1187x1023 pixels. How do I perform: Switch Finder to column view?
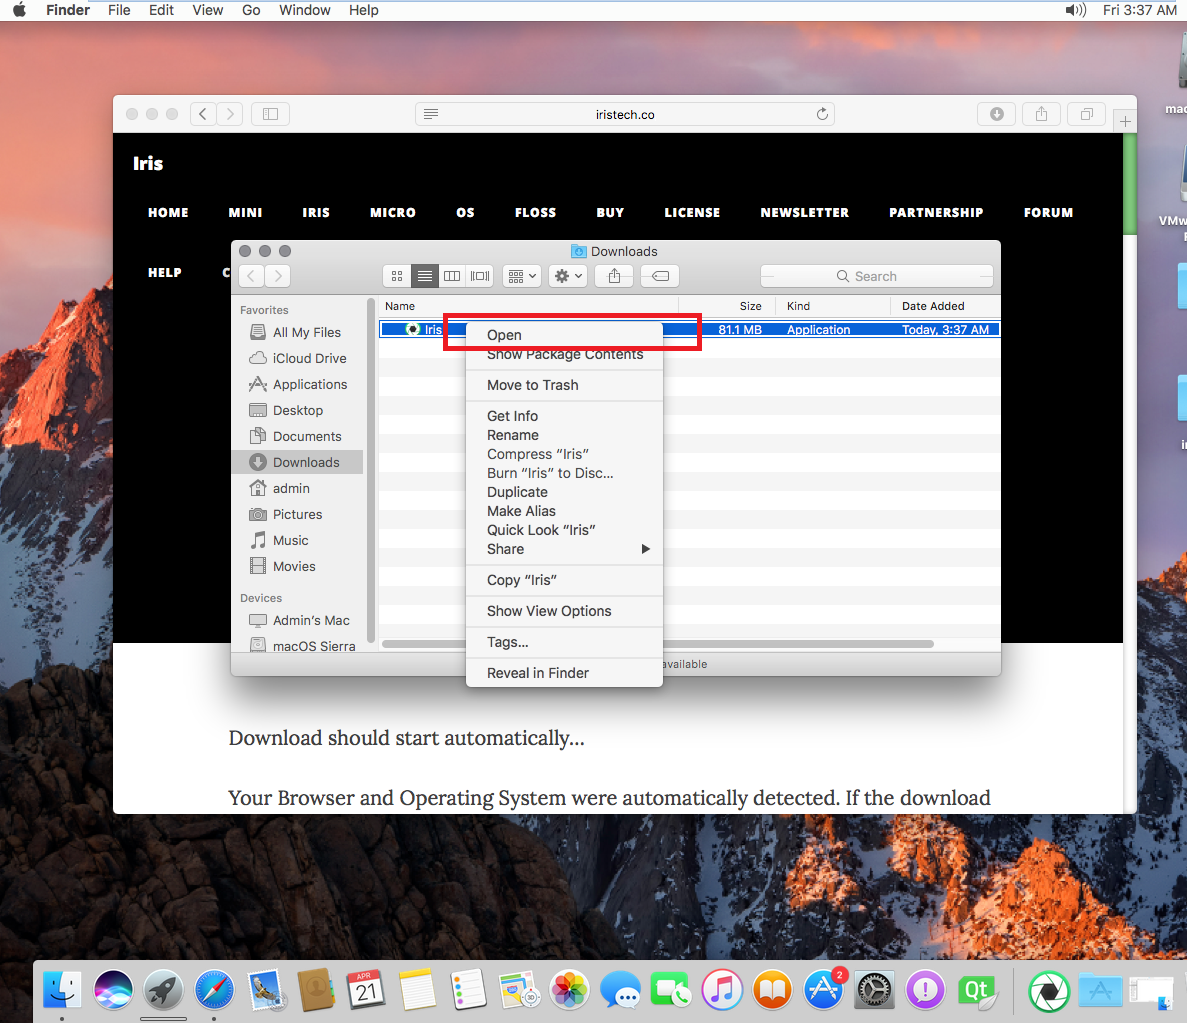(x=452, y=276)
